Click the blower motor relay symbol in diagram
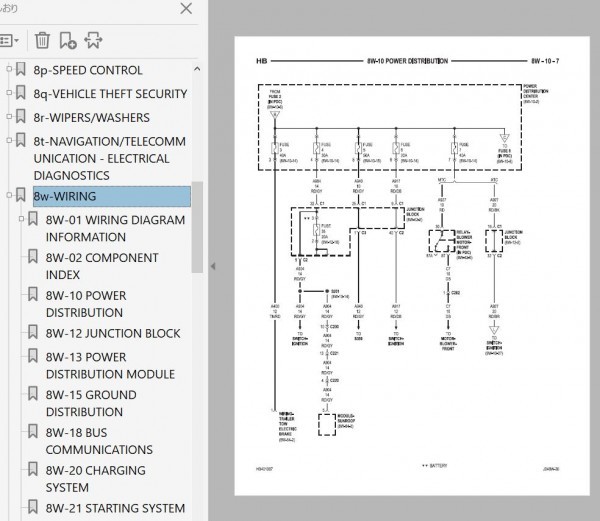The image size is (600, 521). coord(442,241)
